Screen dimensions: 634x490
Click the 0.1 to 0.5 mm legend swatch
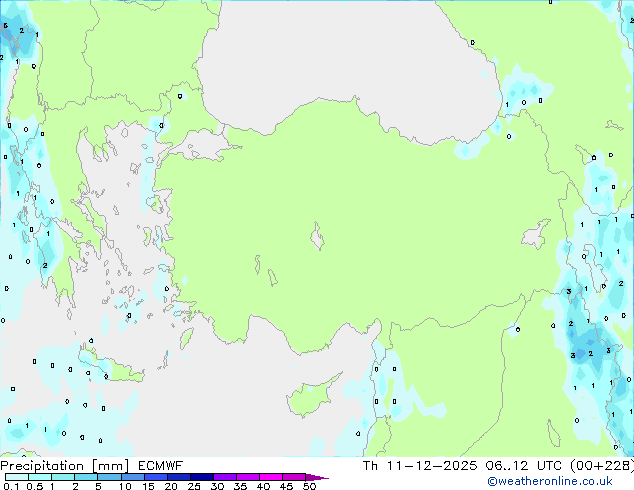tap(17, 477)
